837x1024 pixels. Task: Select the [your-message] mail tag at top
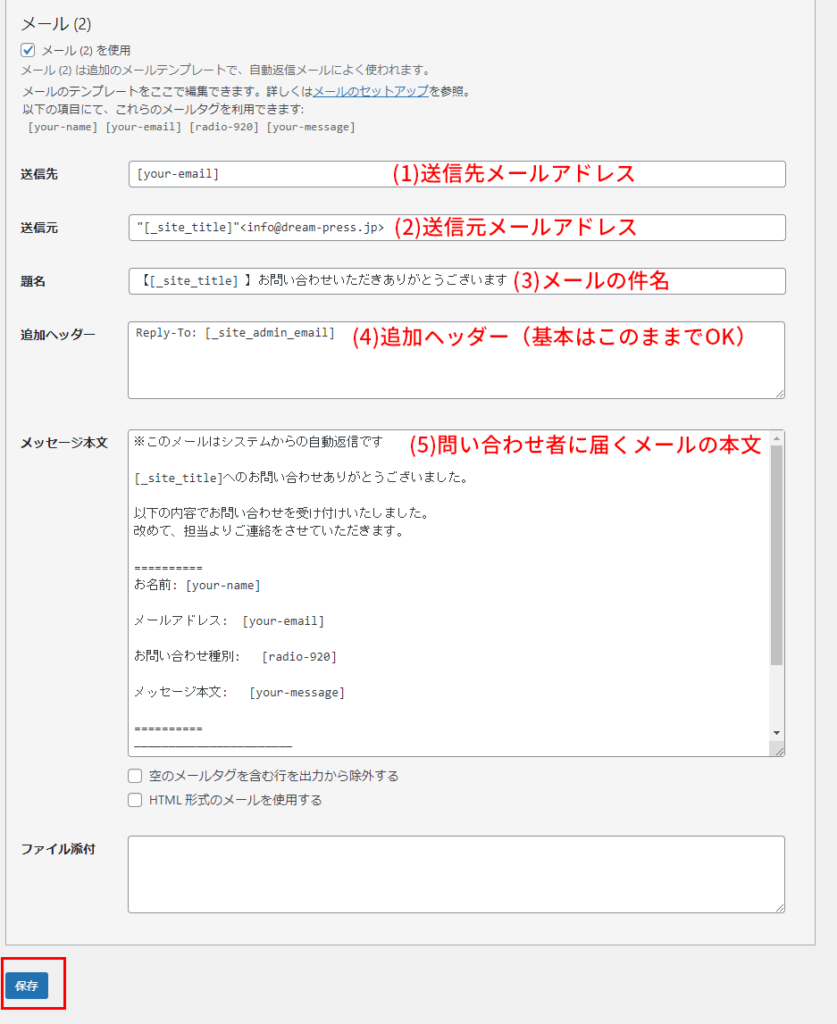311,127
